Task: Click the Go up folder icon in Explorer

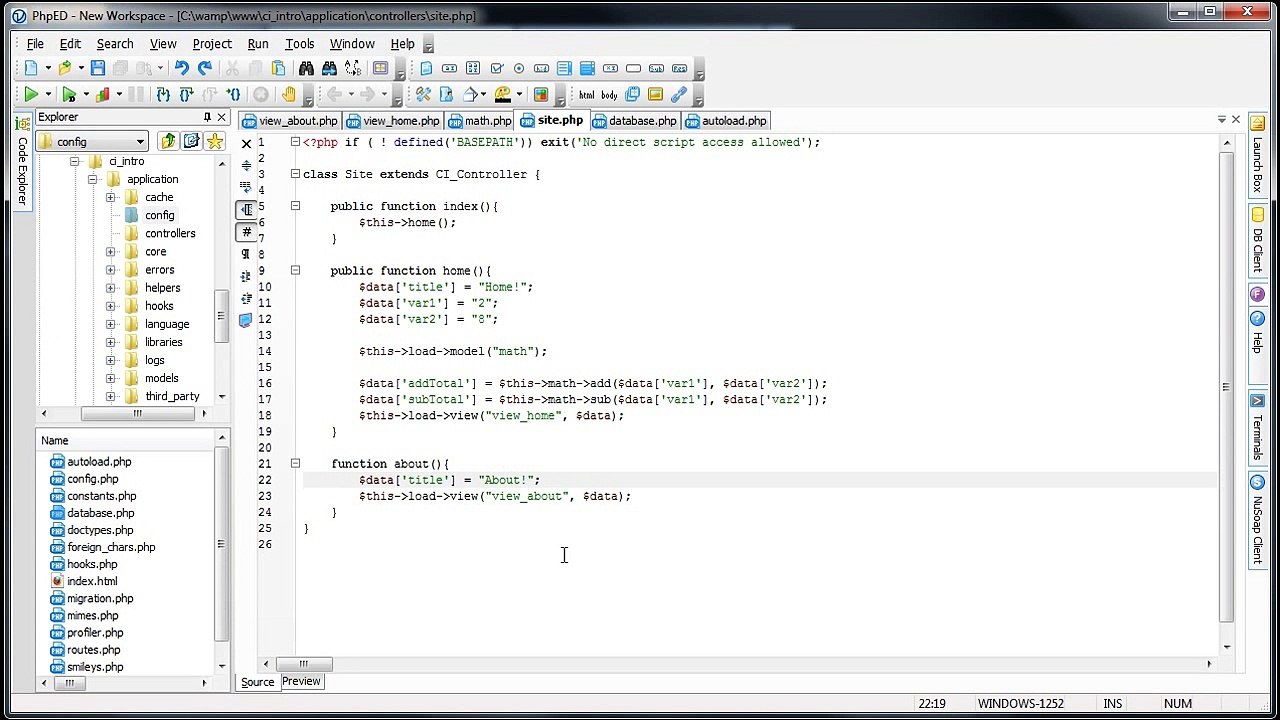Action: (168, 141)
